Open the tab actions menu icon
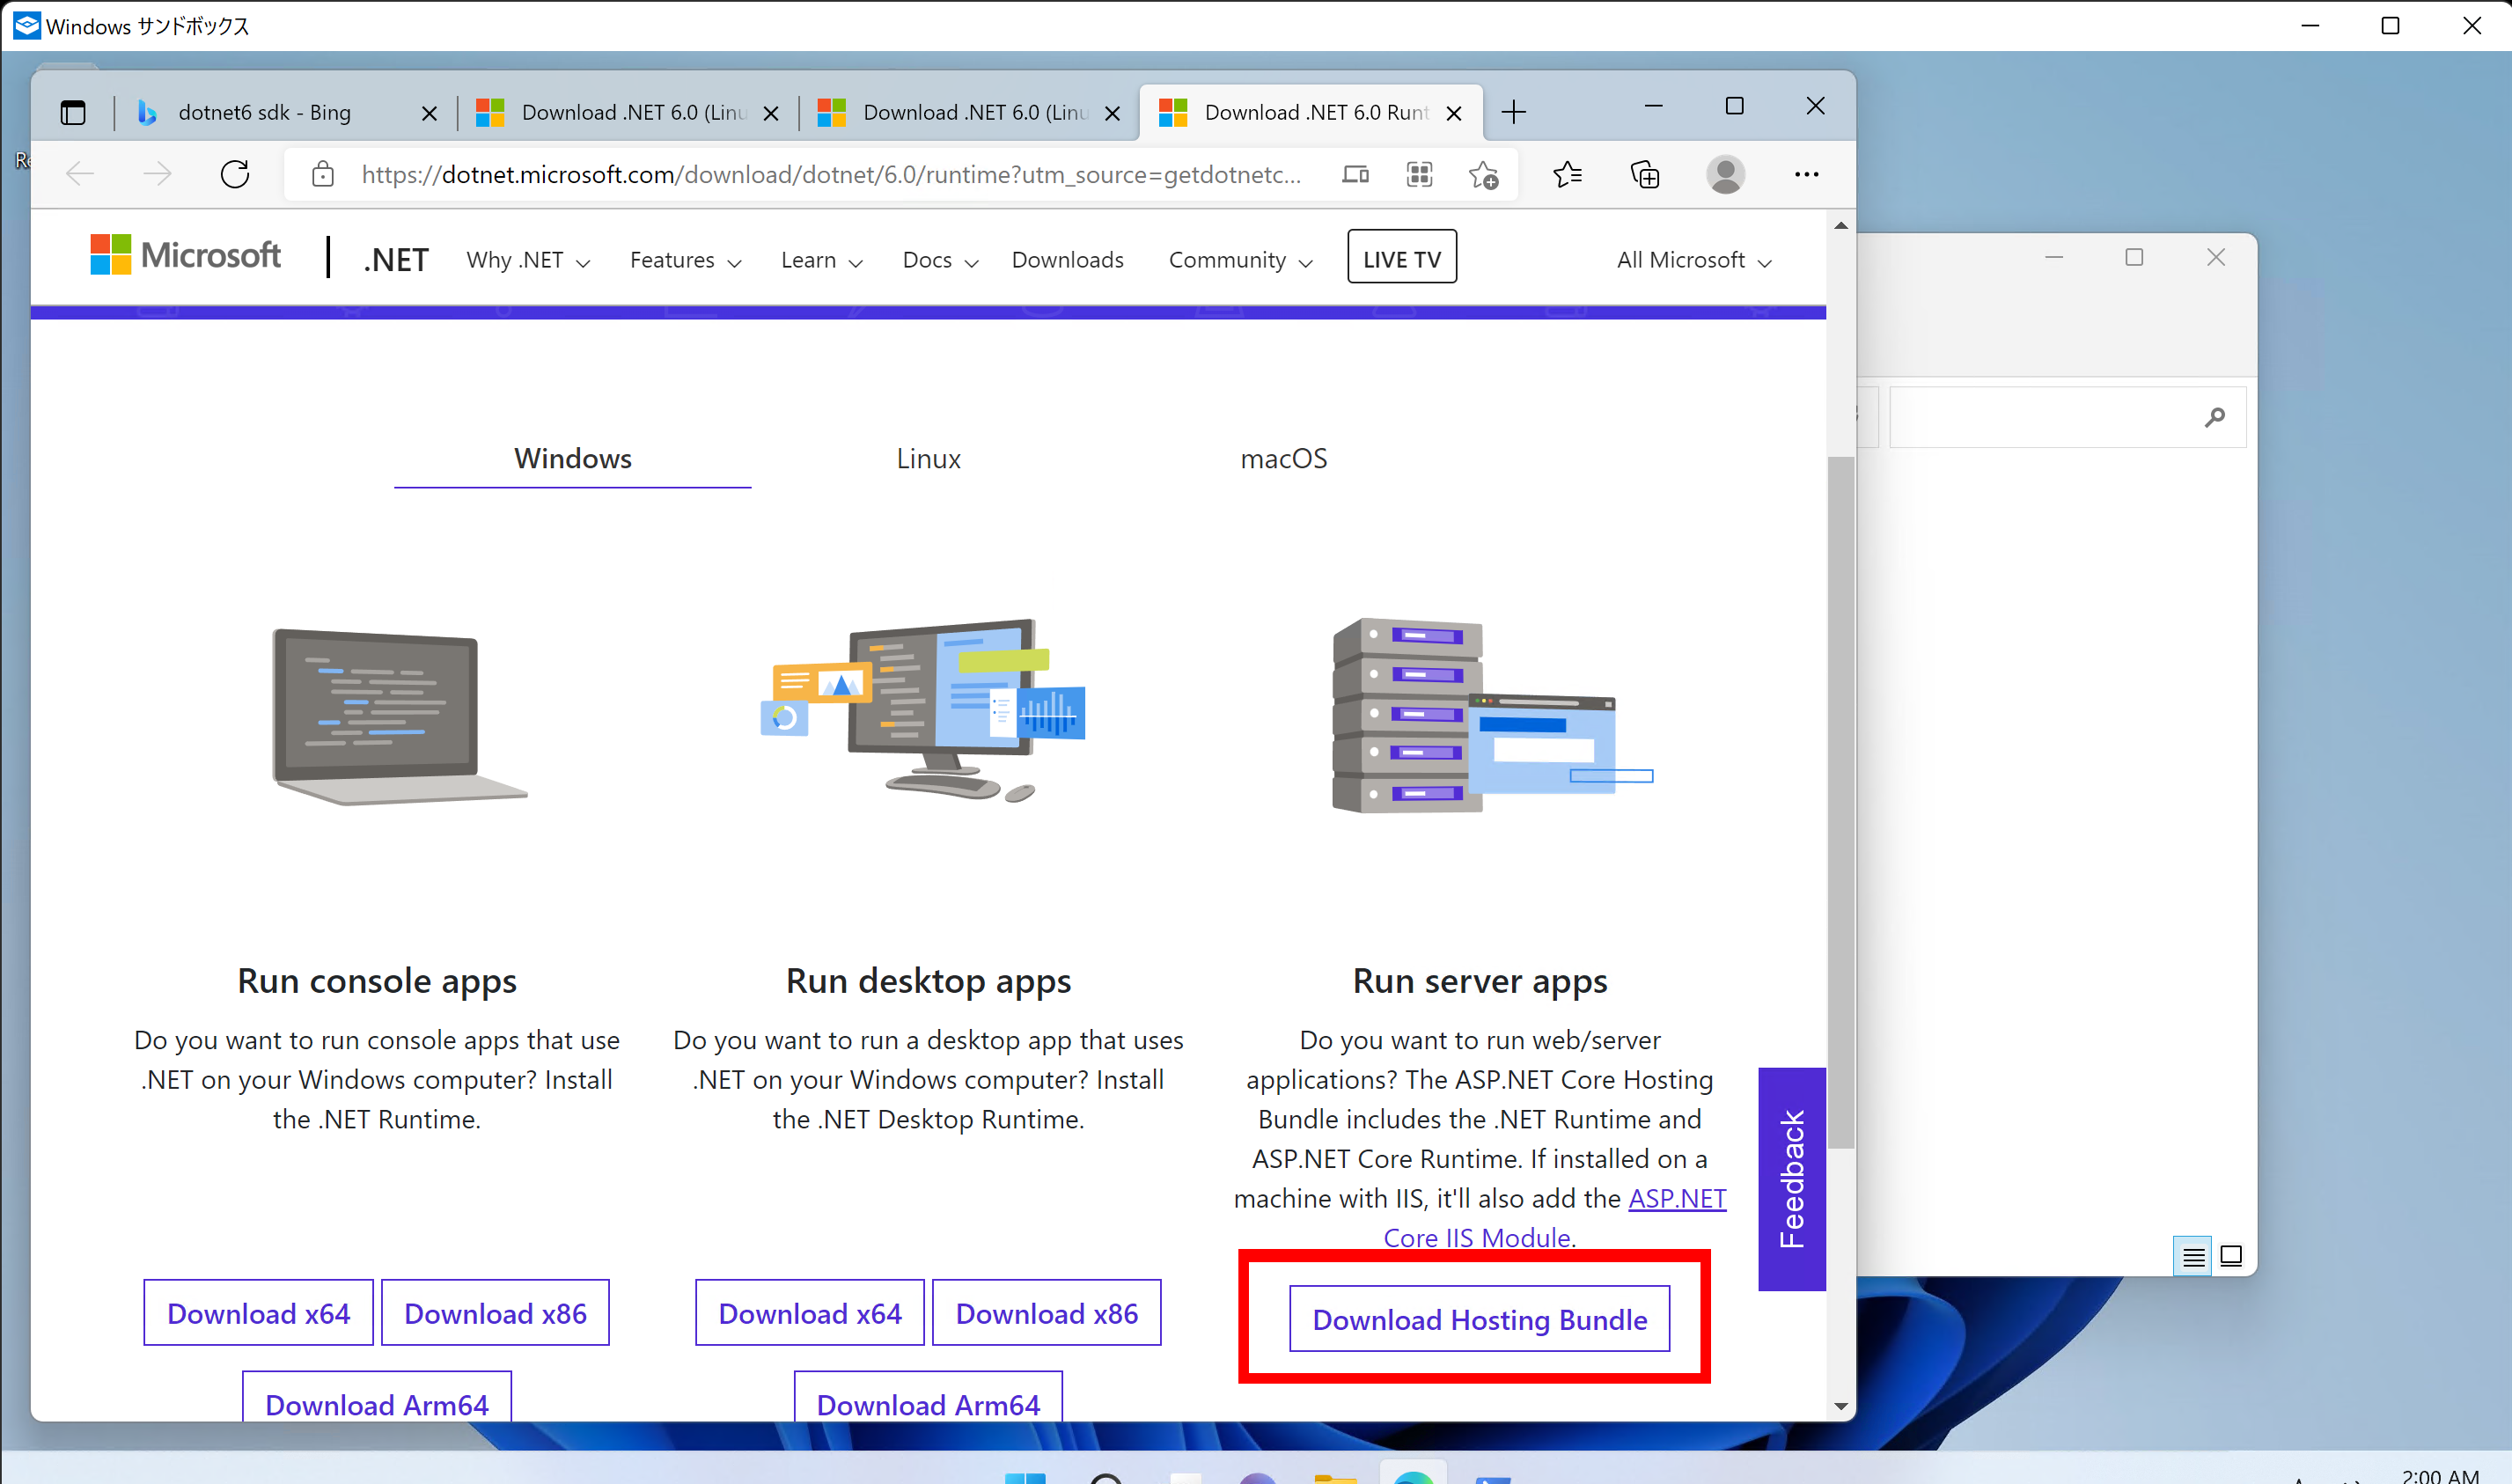 click(x=73, y=112)
